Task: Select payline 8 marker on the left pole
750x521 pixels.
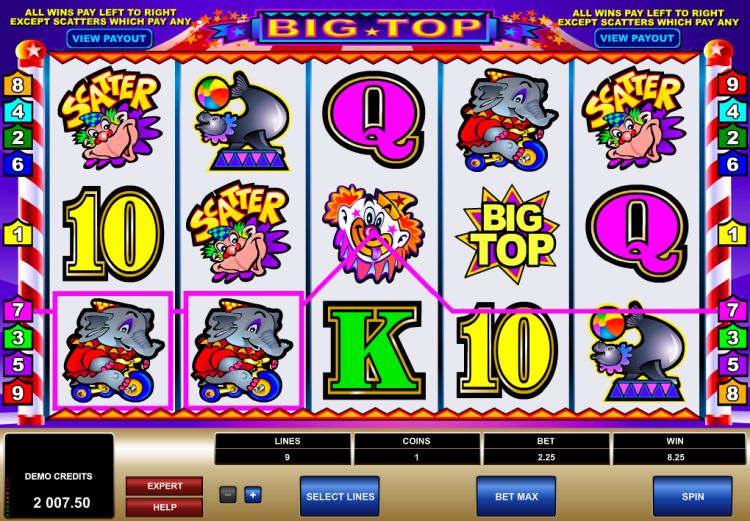Action: click(x=18, y=85)
